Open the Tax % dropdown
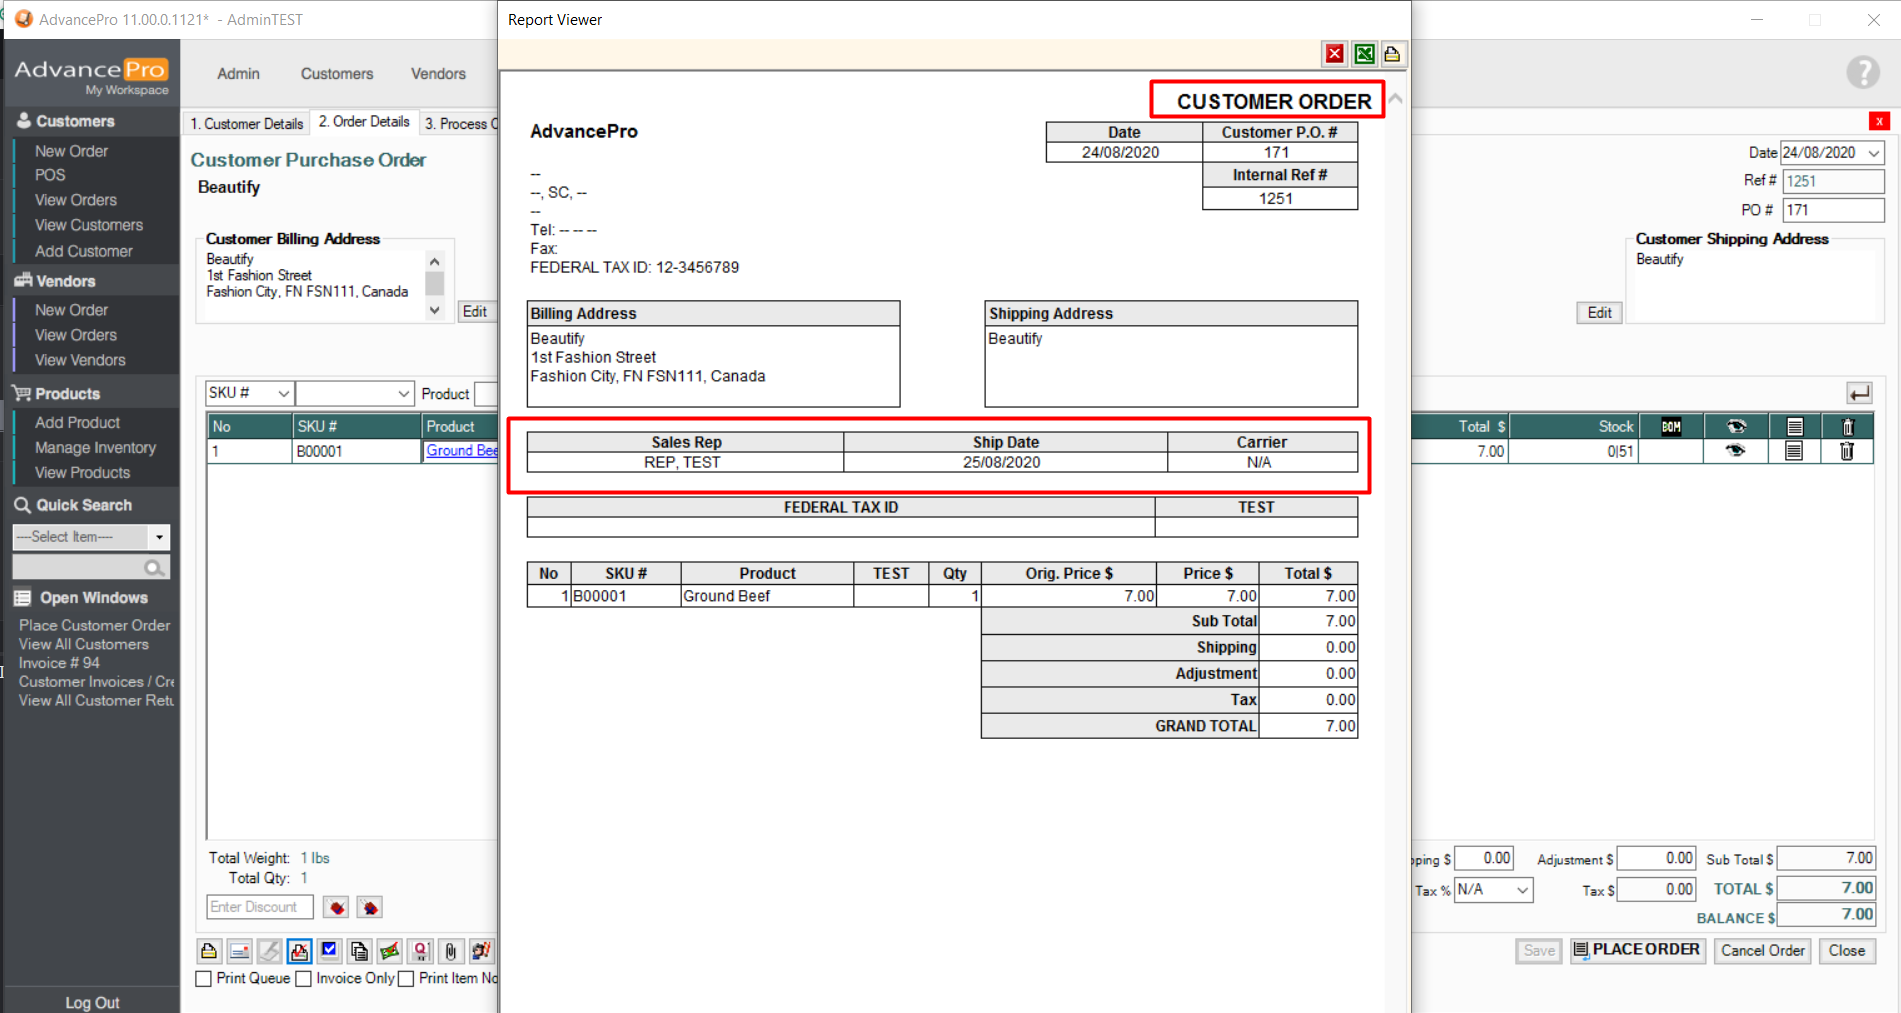 point(1522,890)
